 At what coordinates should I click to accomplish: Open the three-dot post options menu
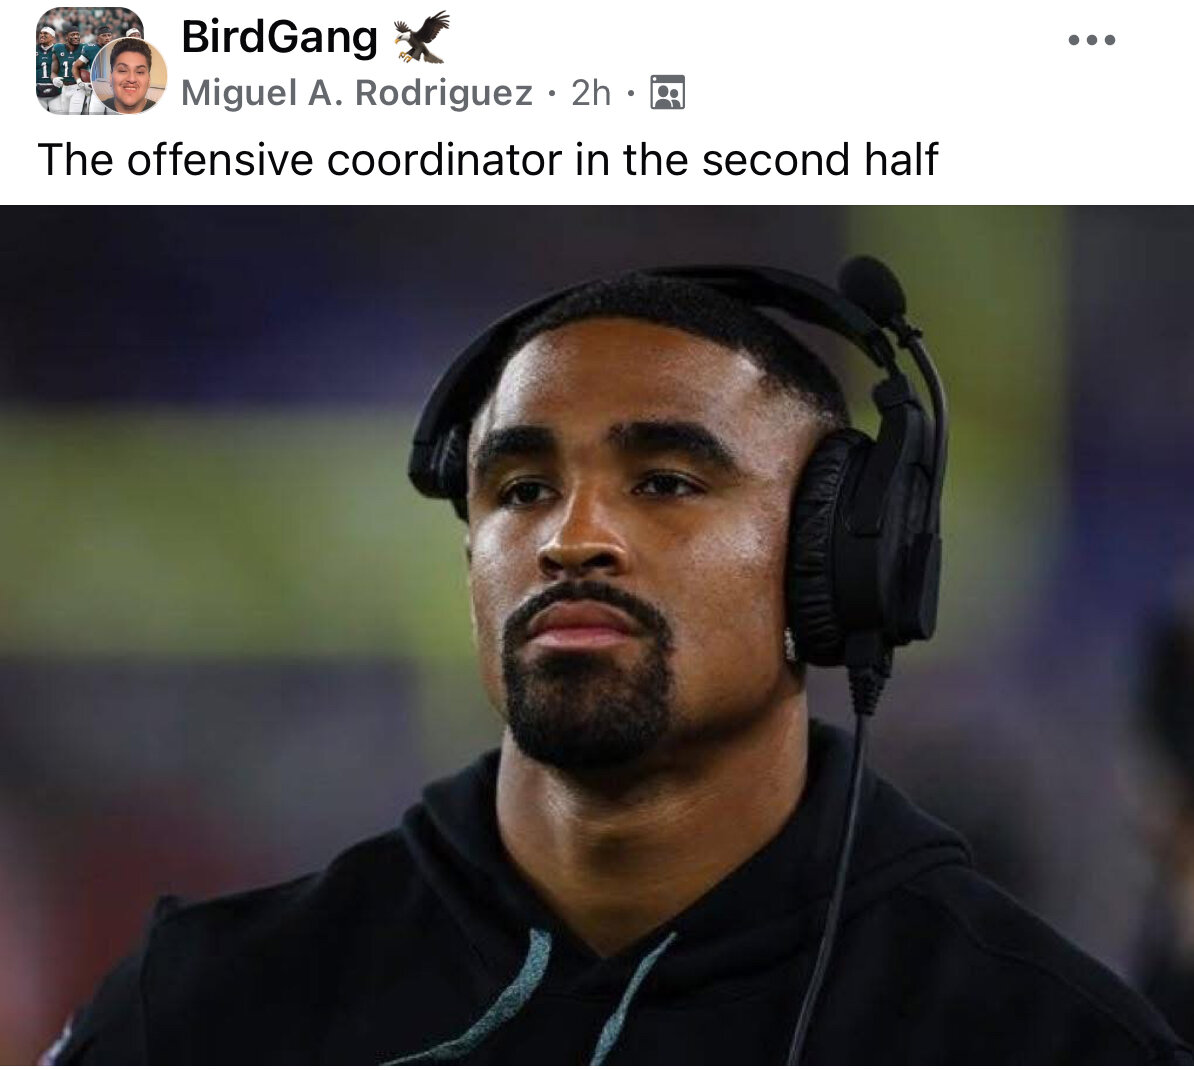click(x=1091, y=40)
